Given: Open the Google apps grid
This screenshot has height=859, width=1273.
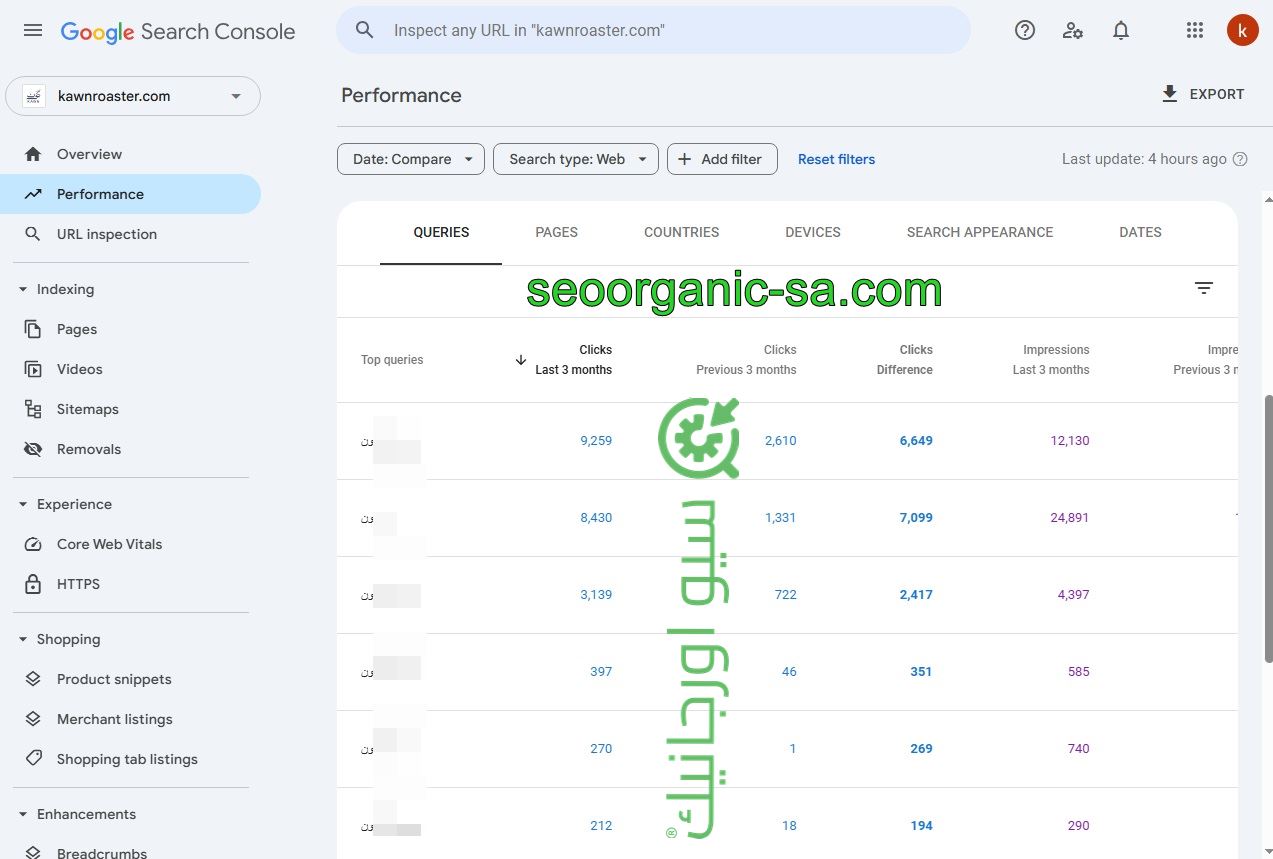Looking at the screenshot, I should pos(1194,30).
